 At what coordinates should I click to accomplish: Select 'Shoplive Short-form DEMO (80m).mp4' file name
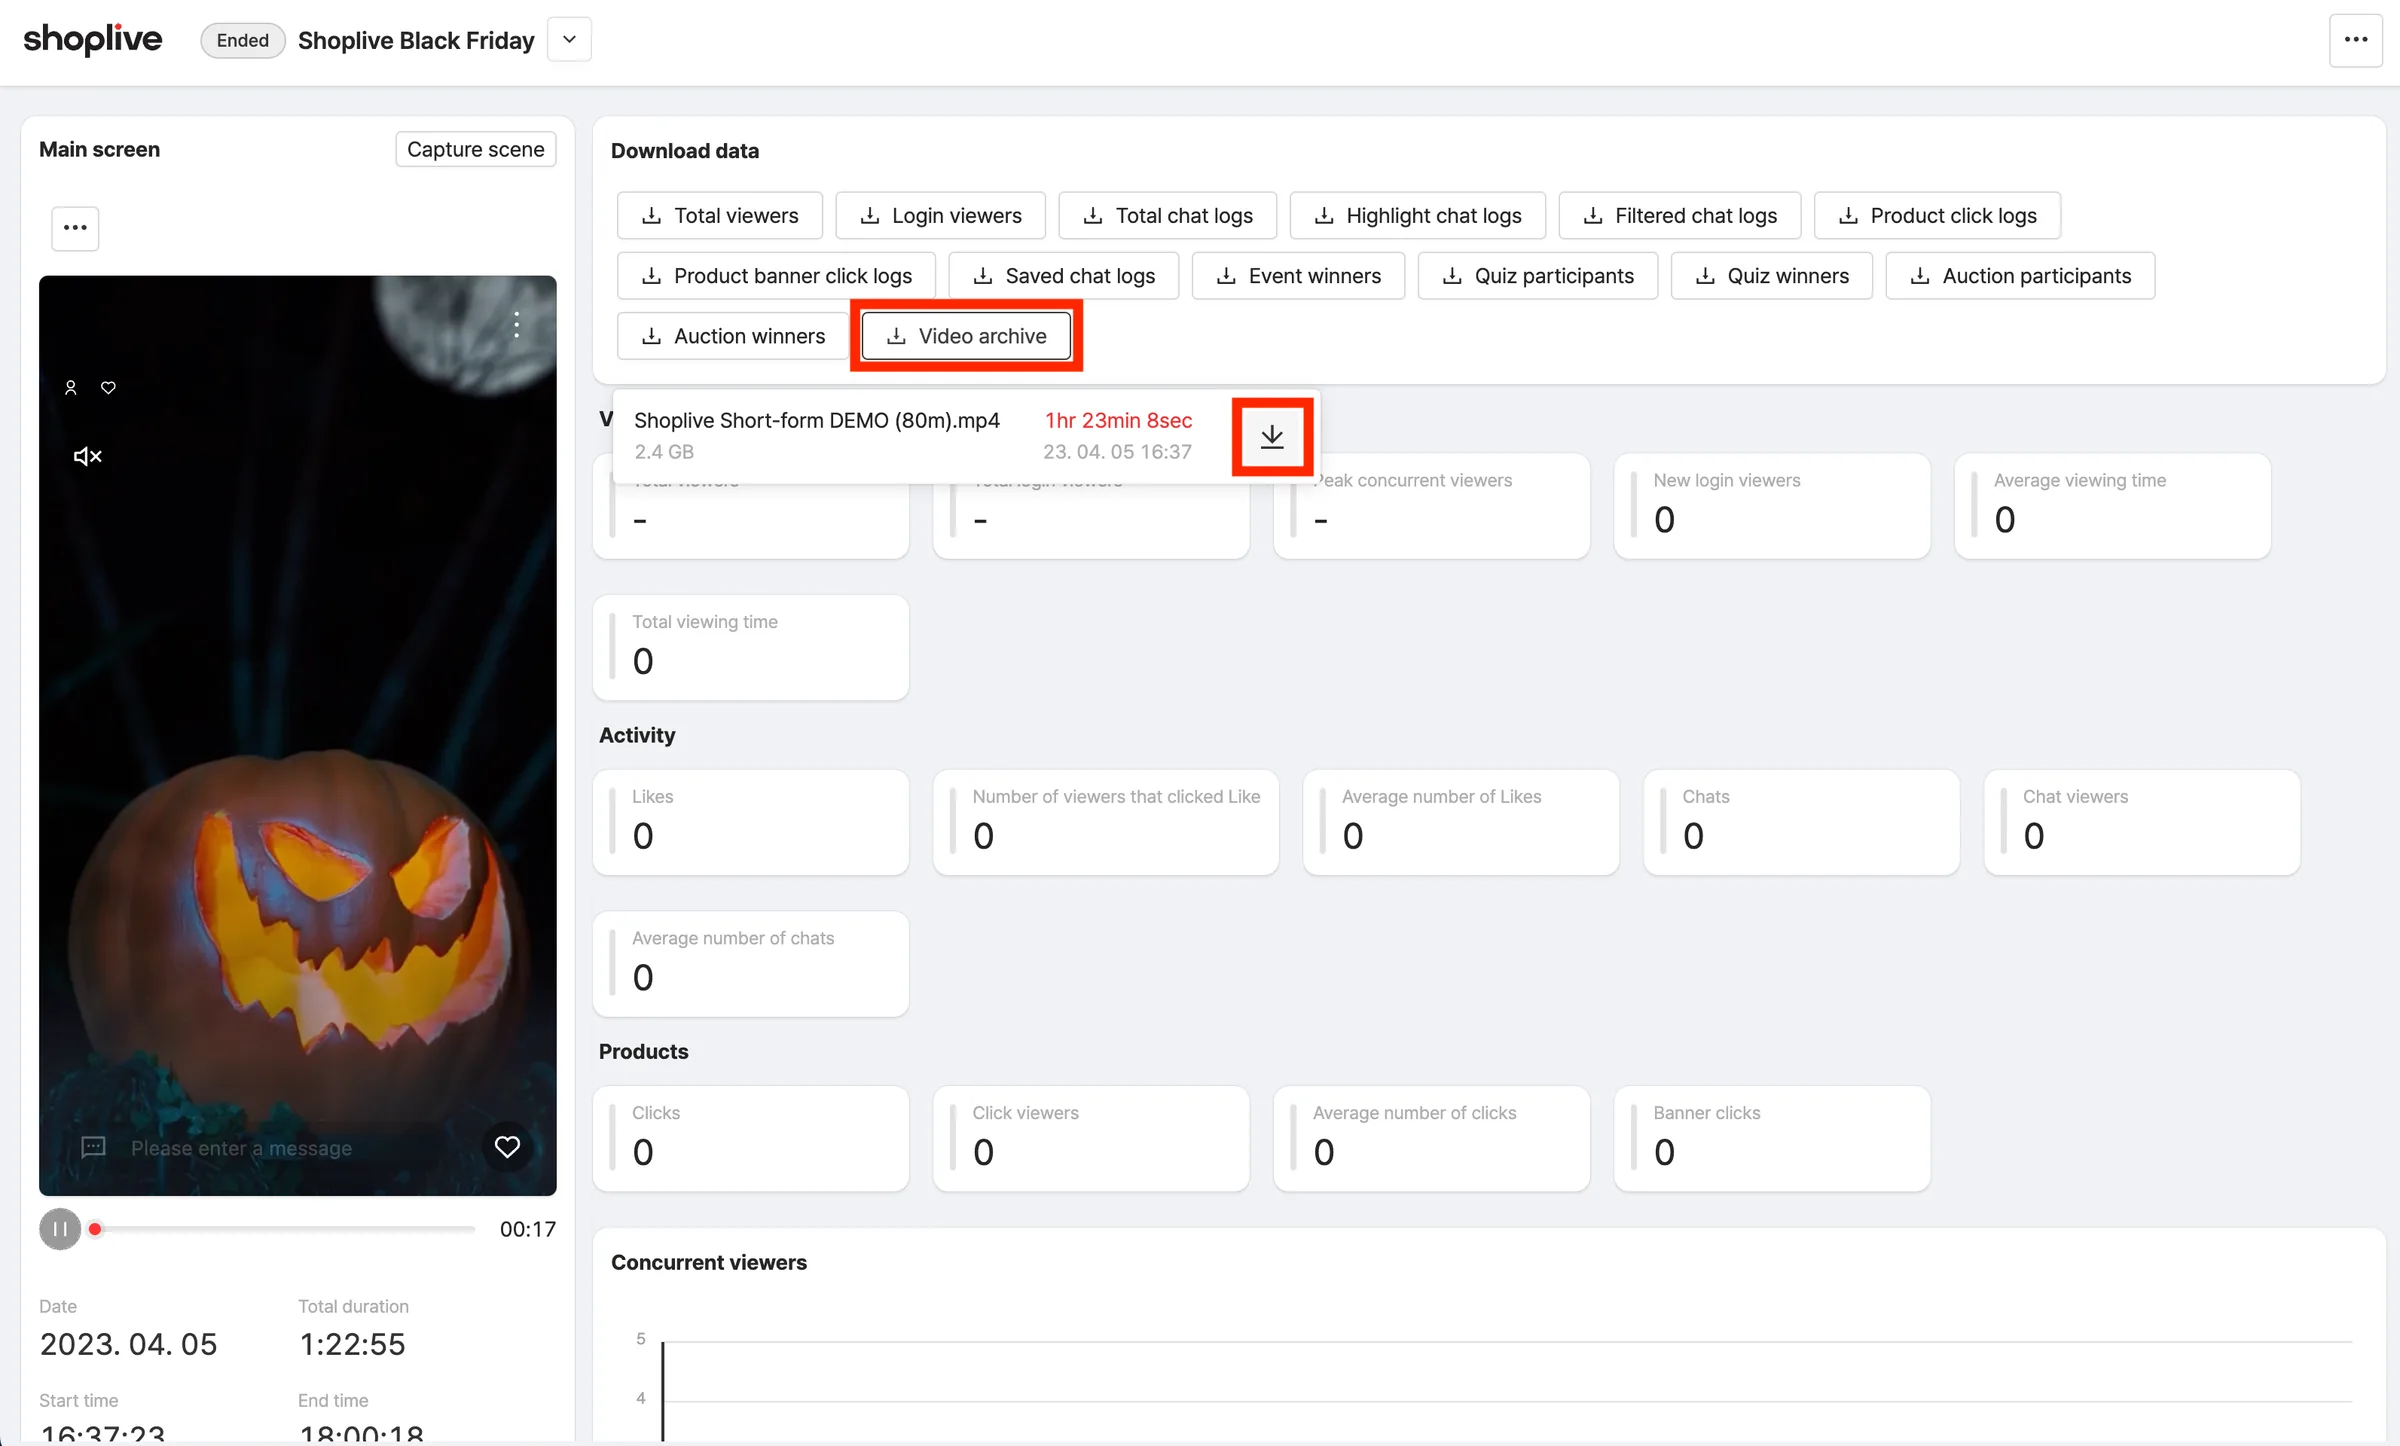[816, 421]
